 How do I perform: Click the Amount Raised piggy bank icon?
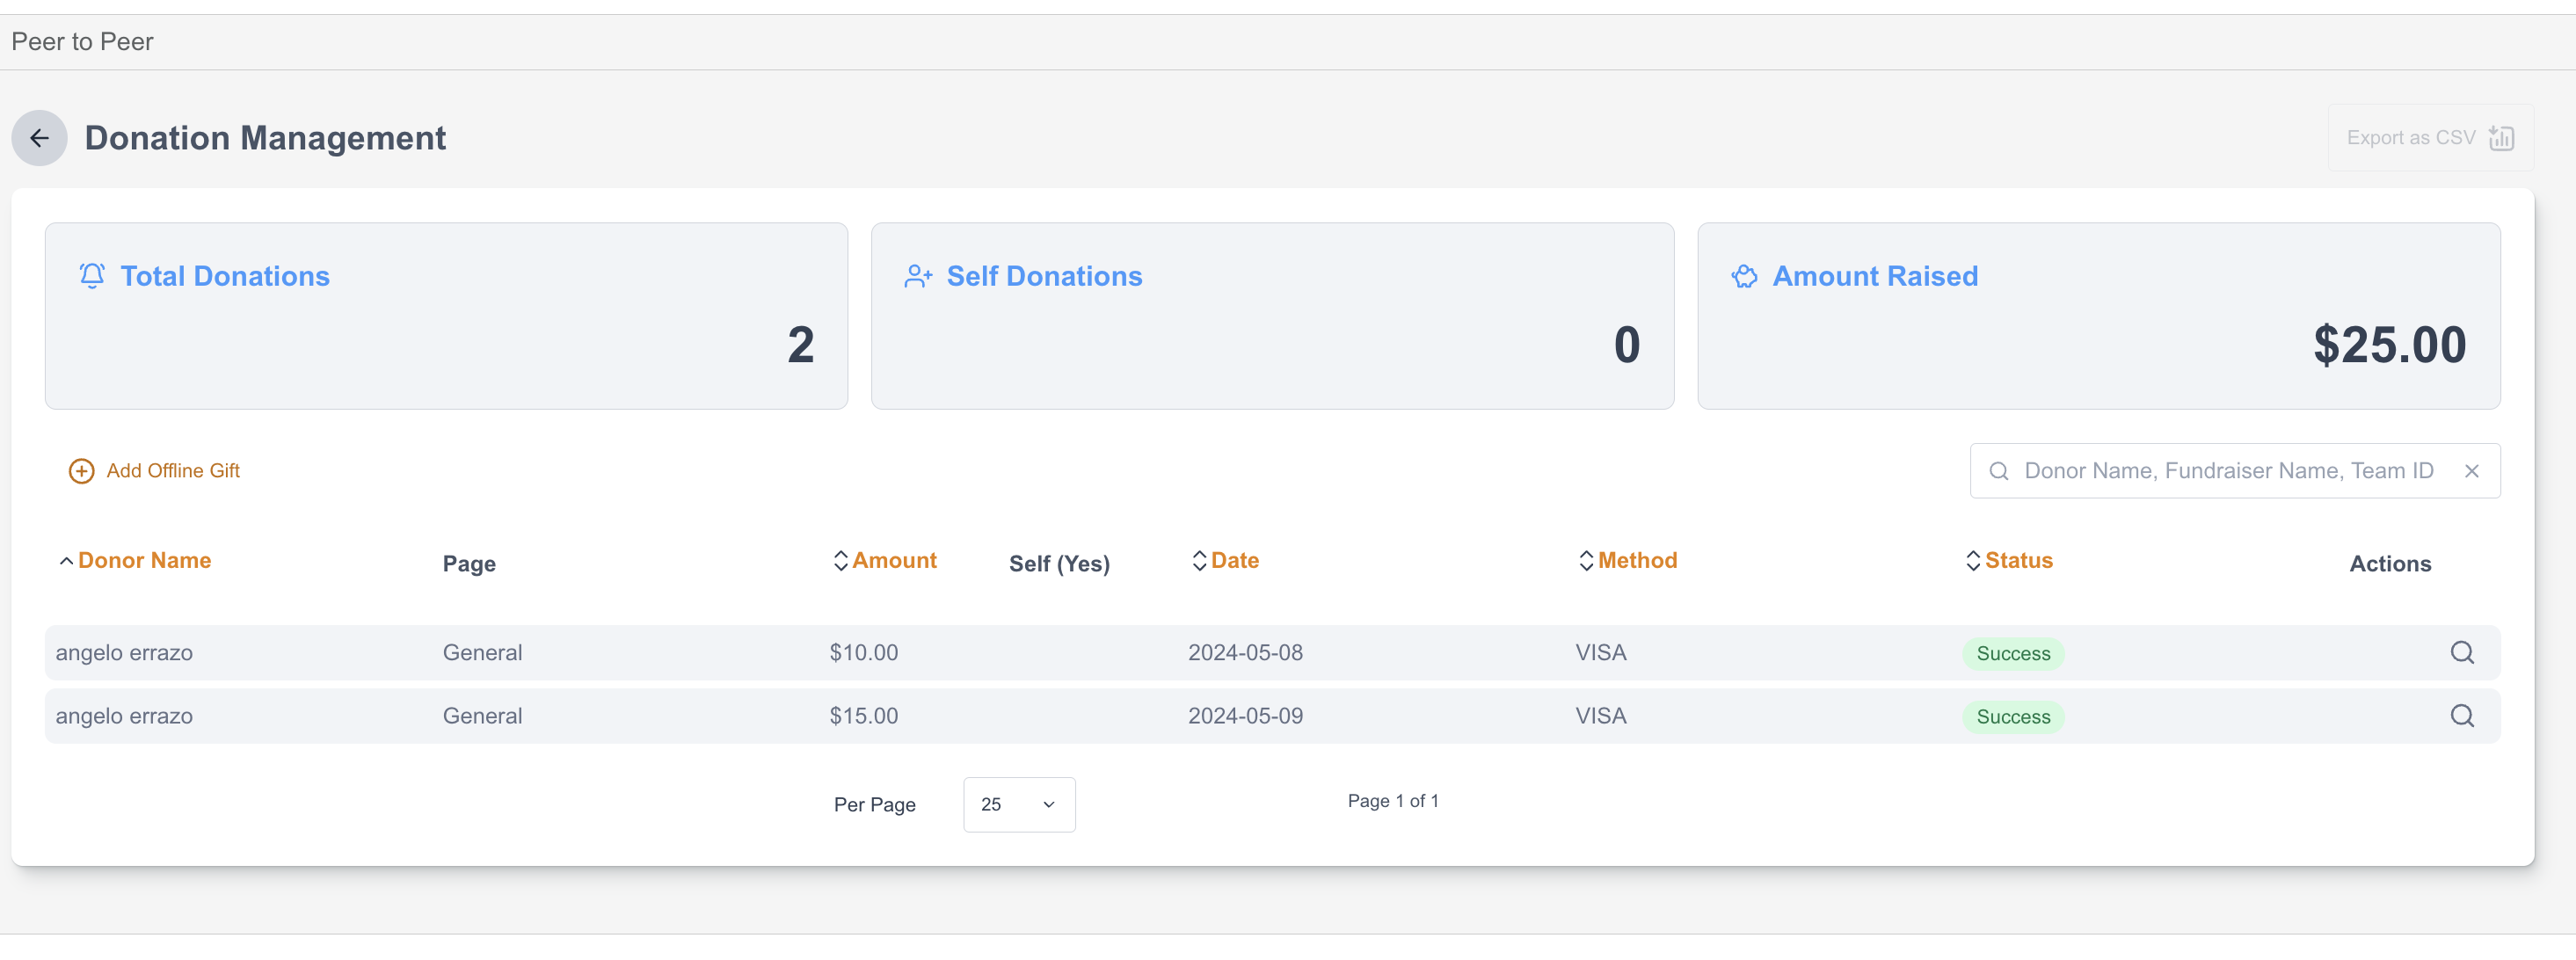(1744, 276)
